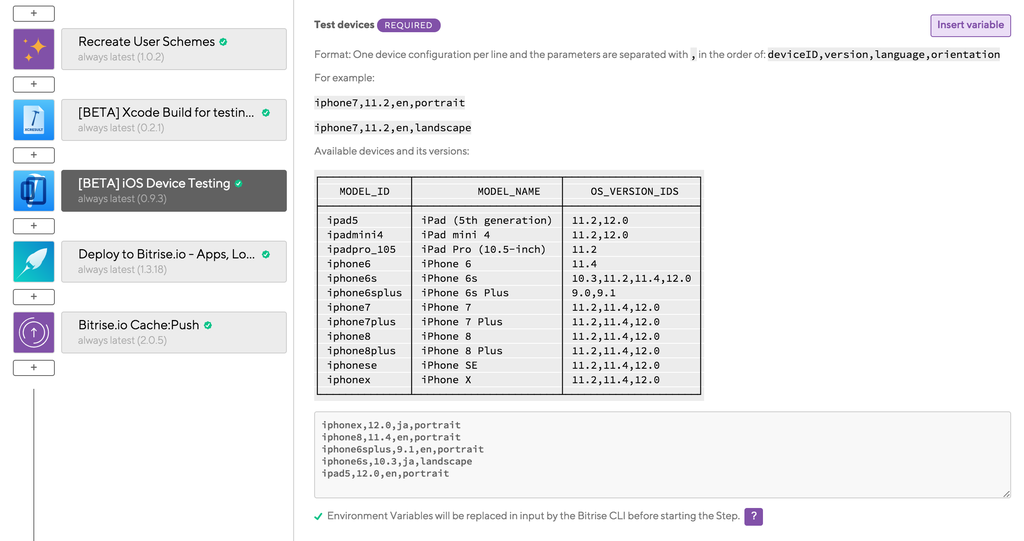Click the iPhone SE model name
Screen dimensions: 1024x541
pyautogui.click(x=449, y=365)
